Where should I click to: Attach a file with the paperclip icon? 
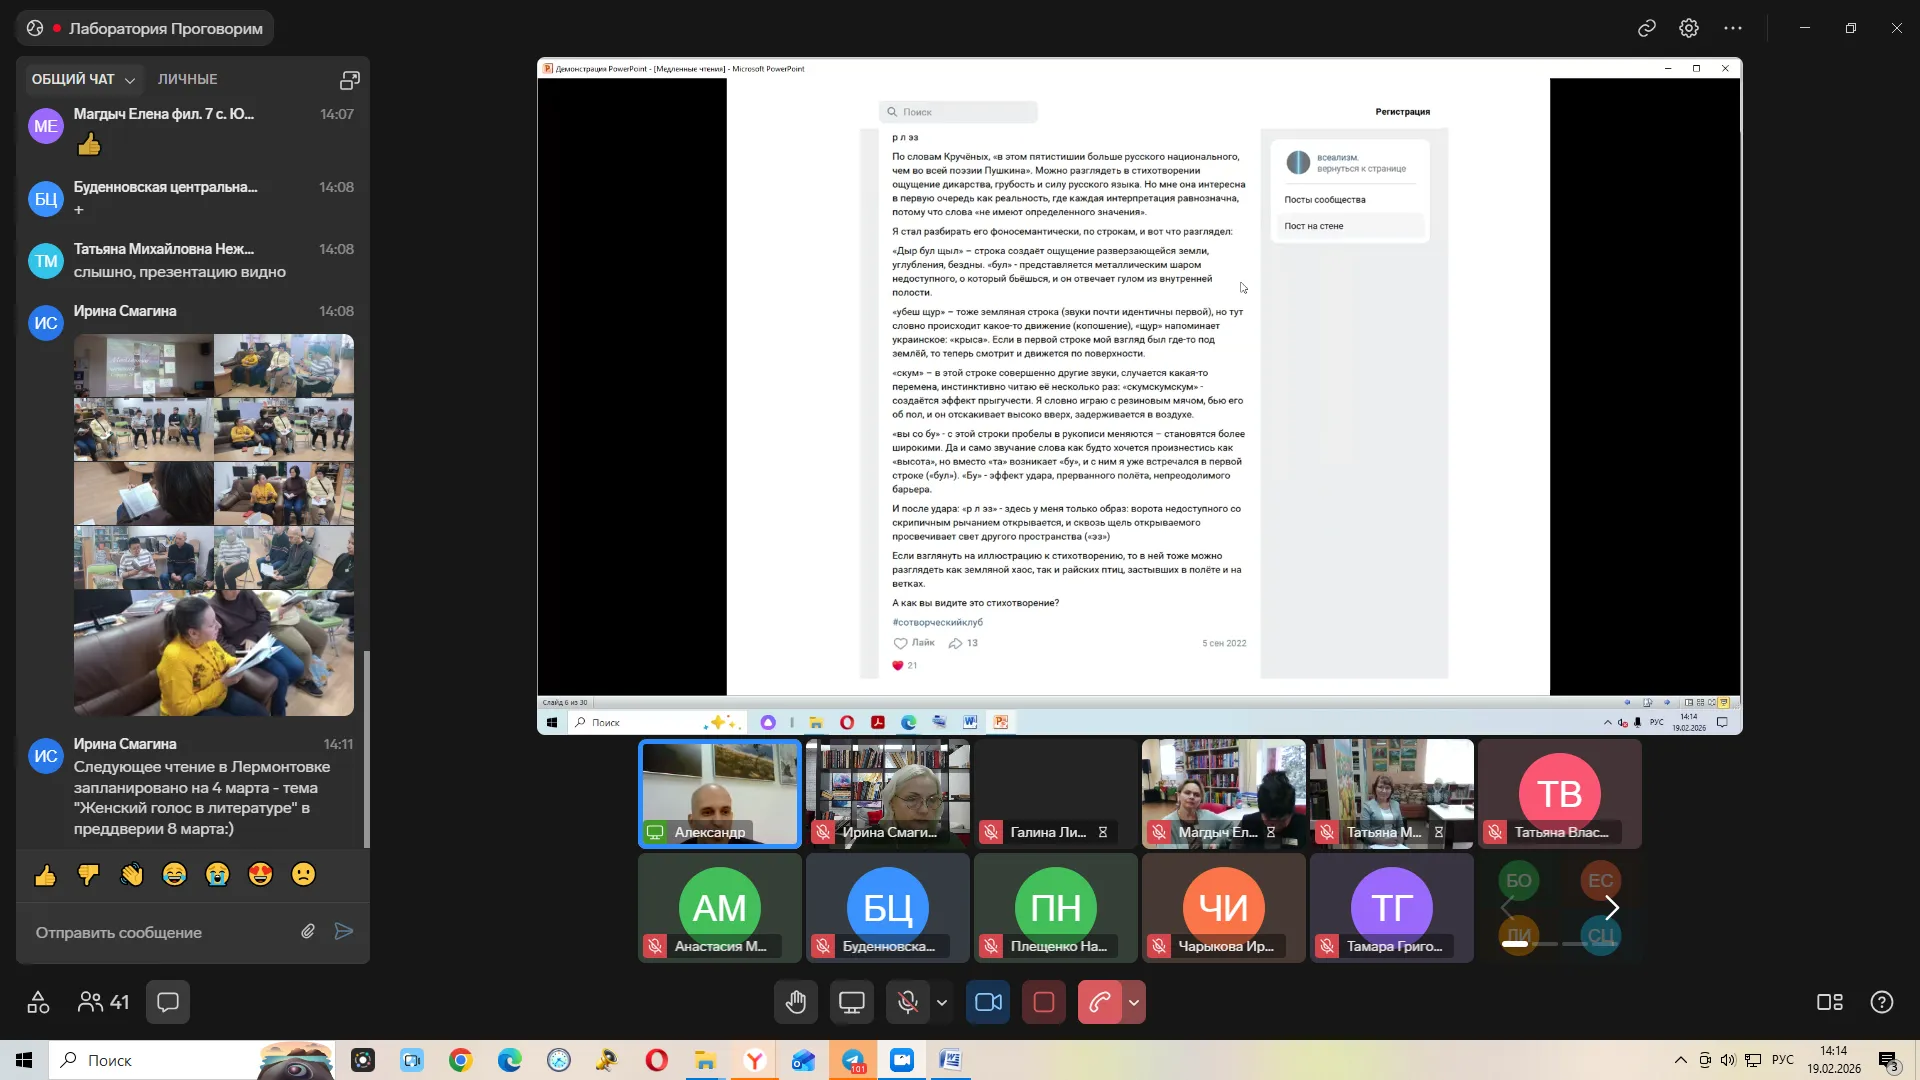point(308,932)
